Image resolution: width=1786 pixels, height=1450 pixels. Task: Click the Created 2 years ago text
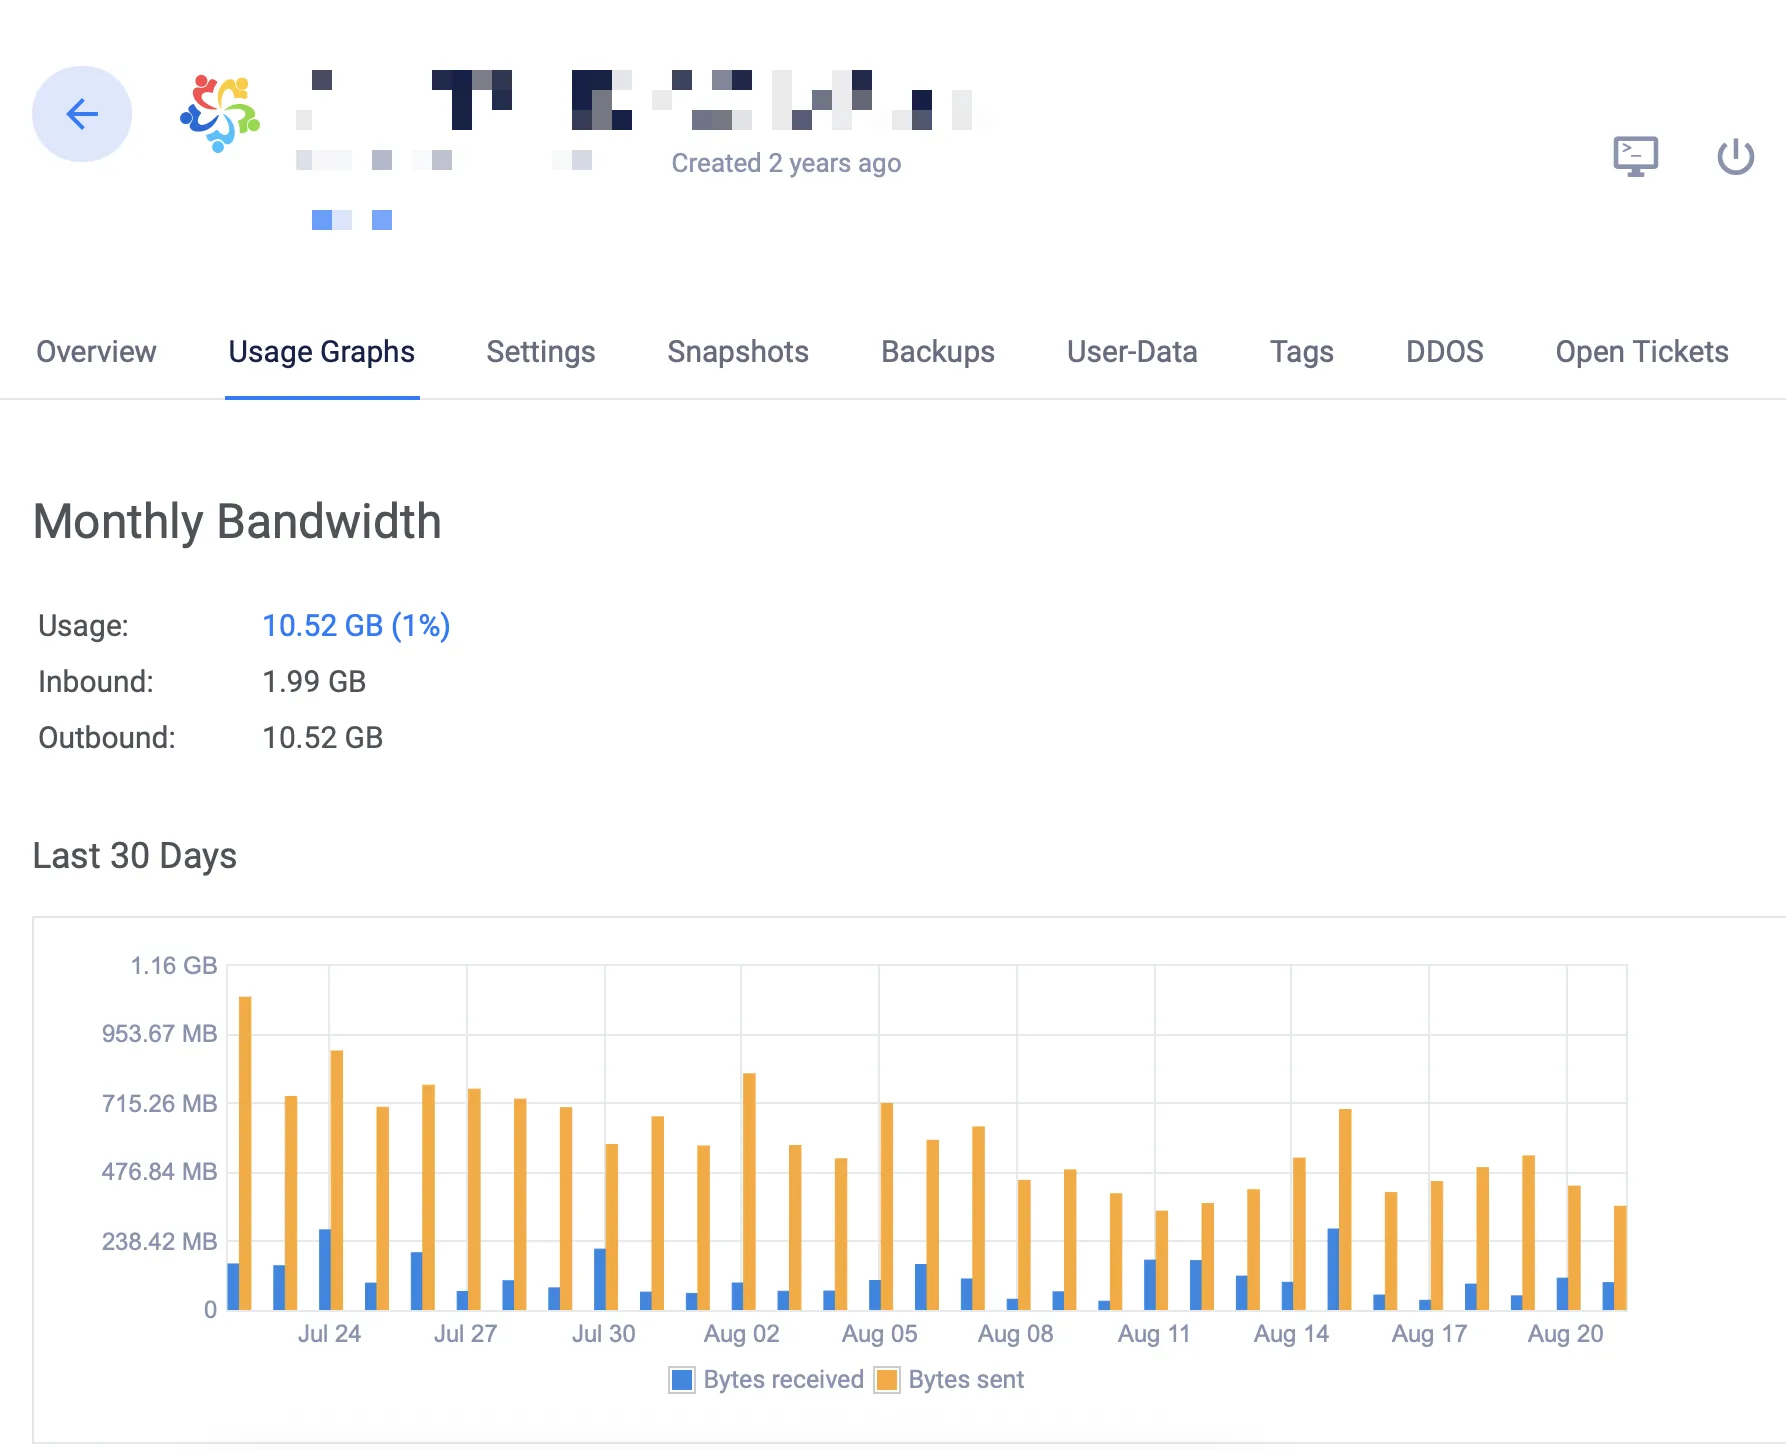click(786, 163)
